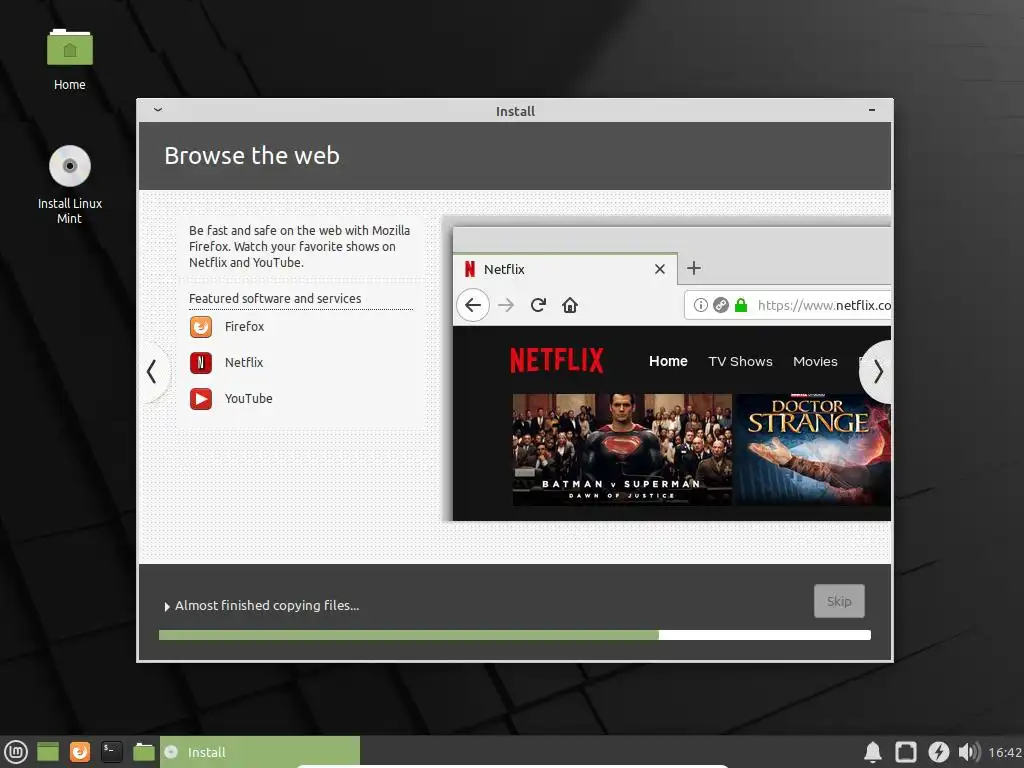Click the YouTube icon in featured software

click(x=201, y=398)
